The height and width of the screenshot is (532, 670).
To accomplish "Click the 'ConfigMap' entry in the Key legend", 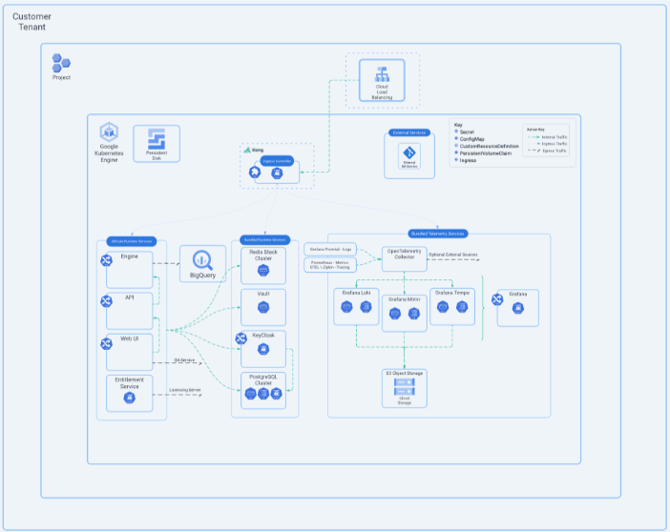I will pyautogui.click(x=472, y=139).
